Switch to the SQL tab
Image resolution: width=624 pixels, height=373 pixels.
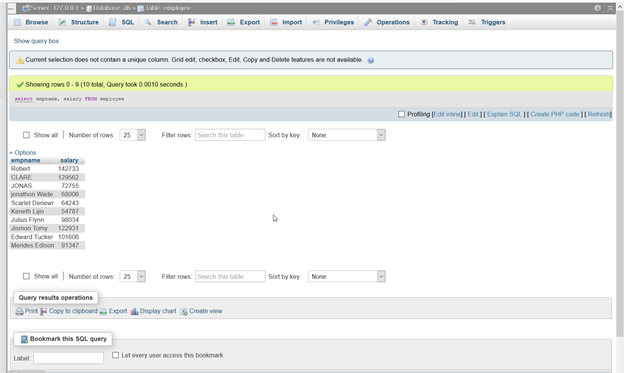122,22
